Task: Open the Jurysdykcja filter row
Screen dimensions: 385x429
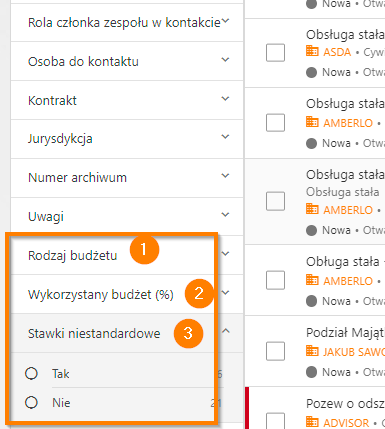Action: [x=127, y=139]
